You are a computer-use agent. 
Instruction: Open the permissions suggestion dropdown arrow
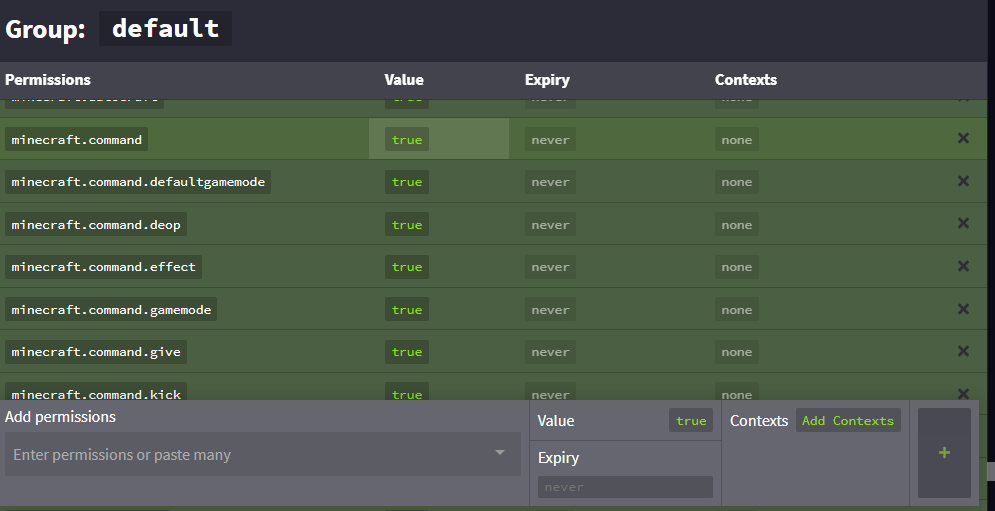(500, 454)
